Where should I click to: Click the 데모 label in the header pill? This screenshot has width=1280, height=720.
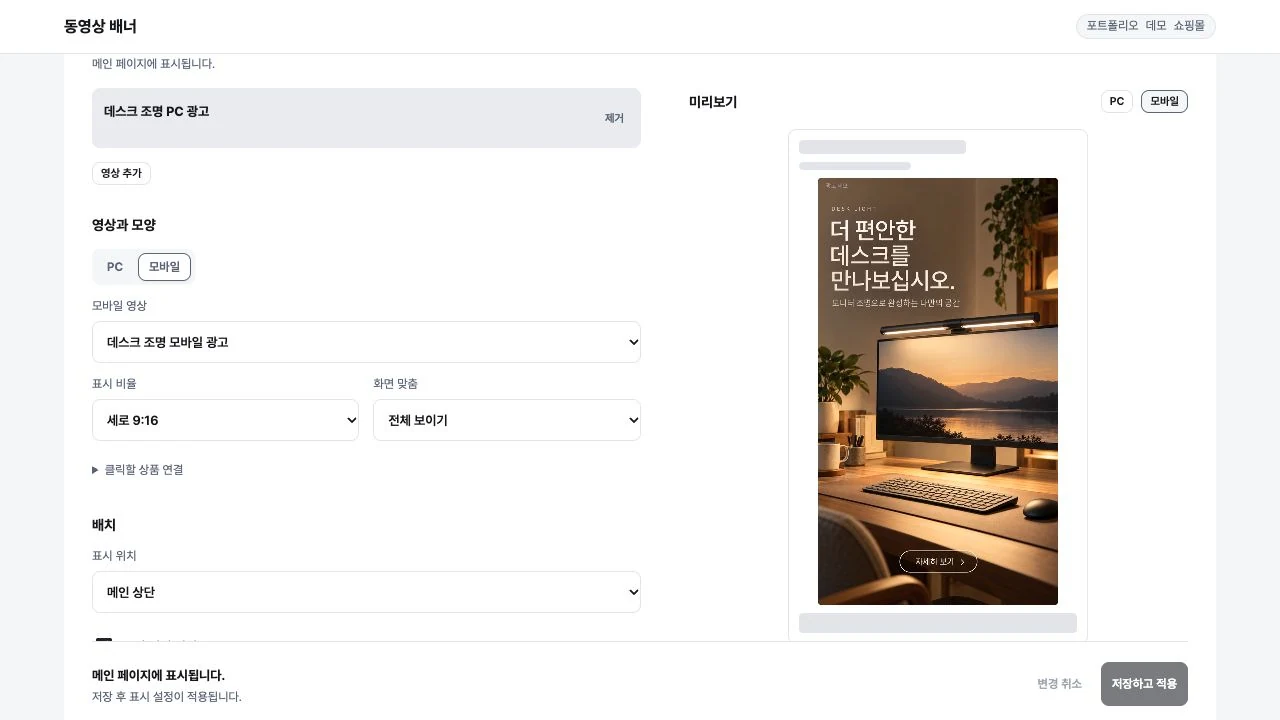click(x=1156, y=26)
